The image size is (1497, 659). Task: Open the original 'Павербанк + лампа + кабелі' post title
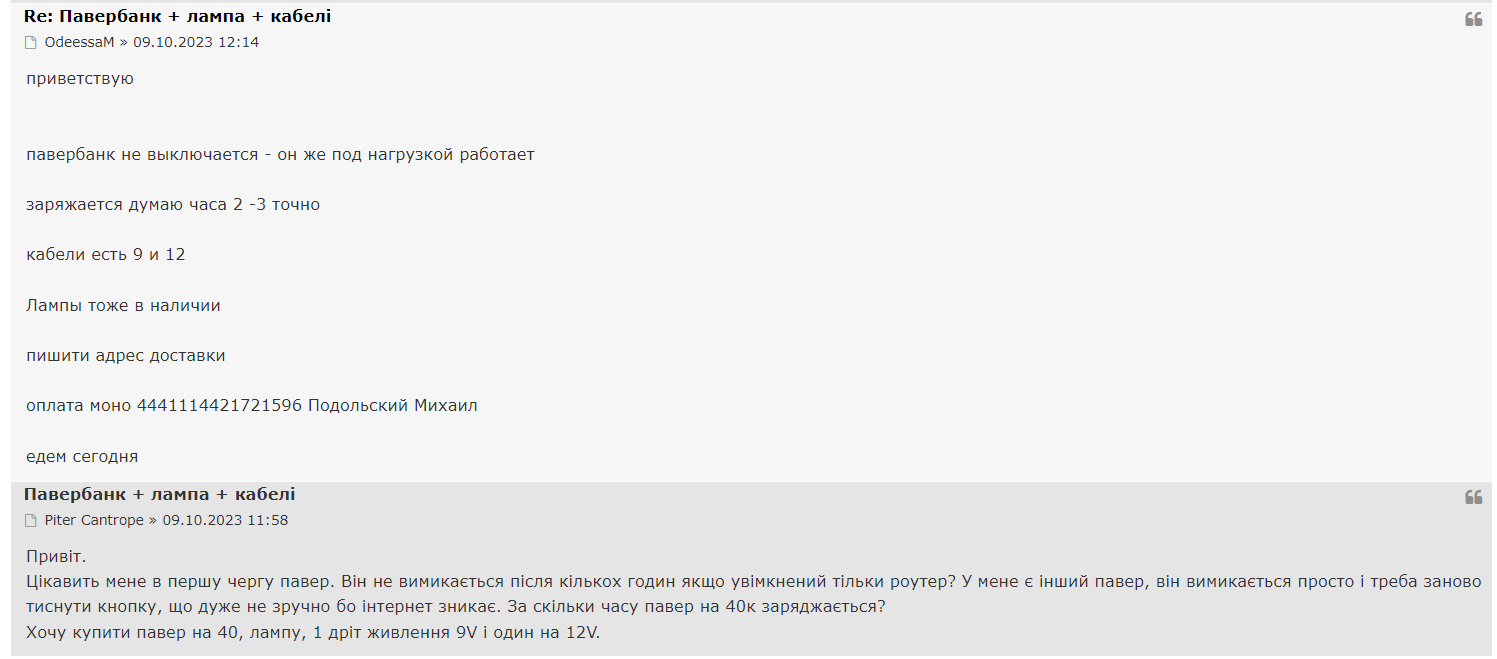click(159, 494)
